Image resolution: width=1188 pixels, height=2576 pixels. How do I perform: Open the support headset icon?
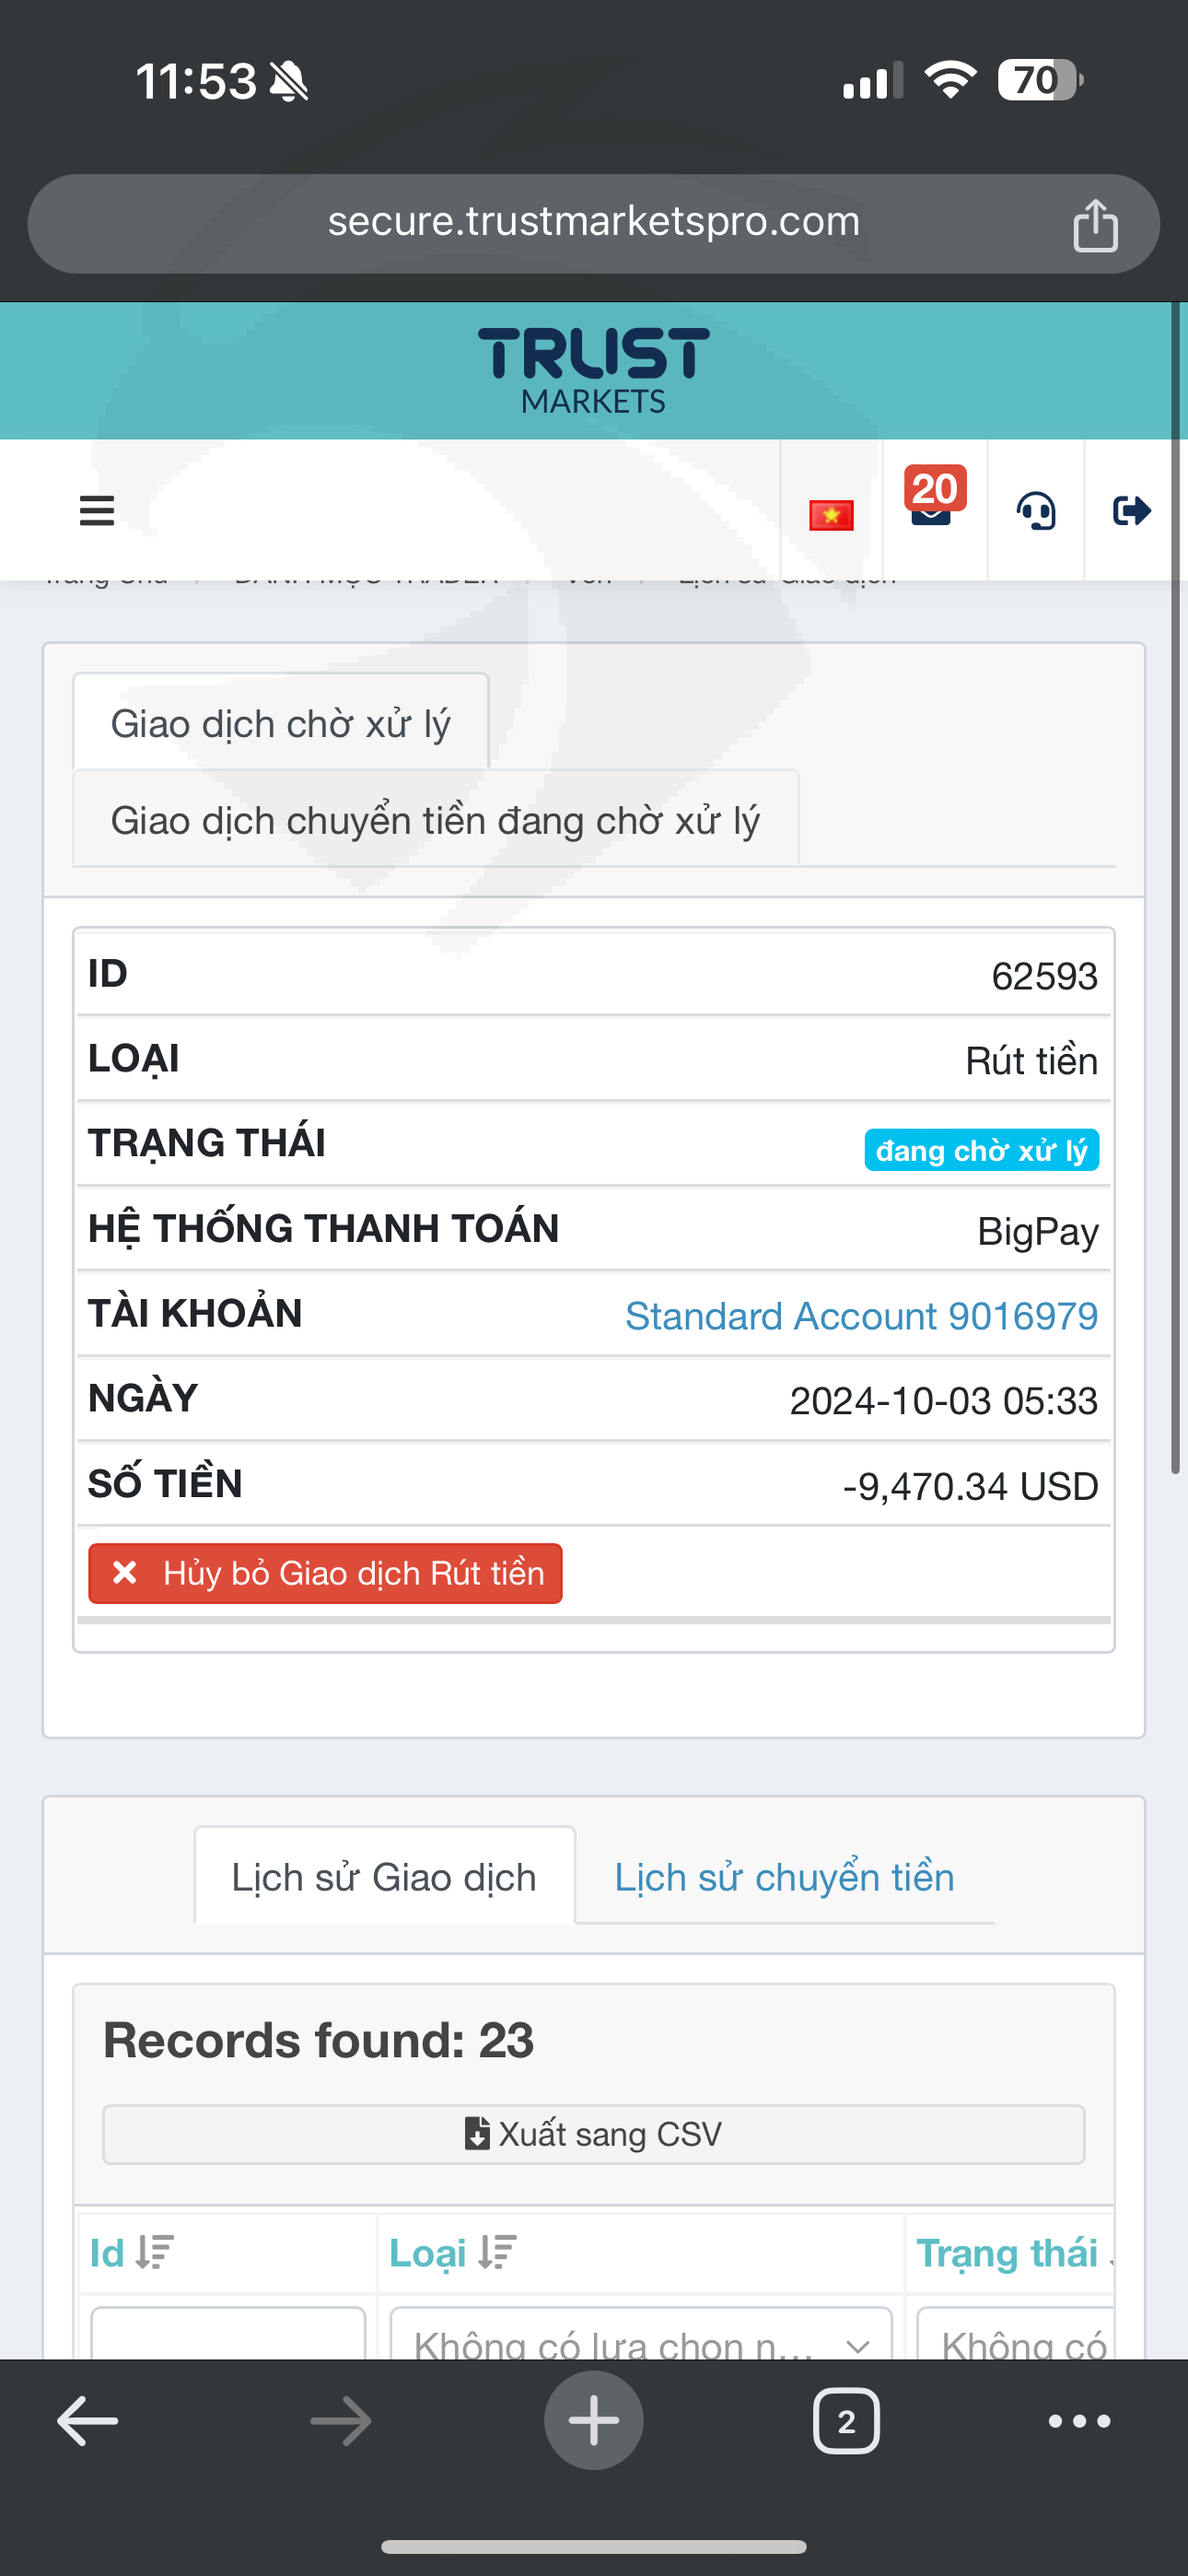(x=1036, y=511)
